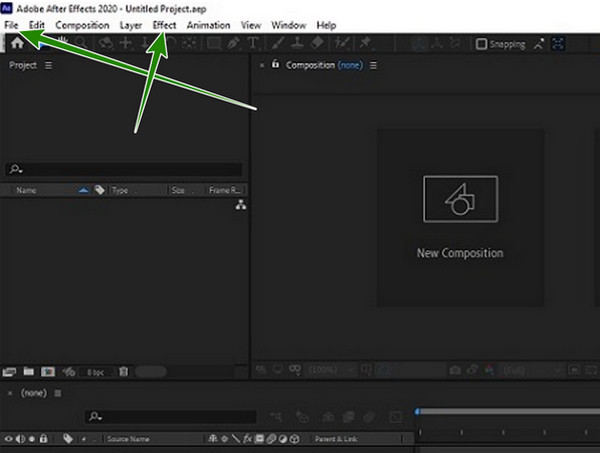600x453 pixels.
Task: Go to the Home screen icon
Action: (x=17, y=43)
